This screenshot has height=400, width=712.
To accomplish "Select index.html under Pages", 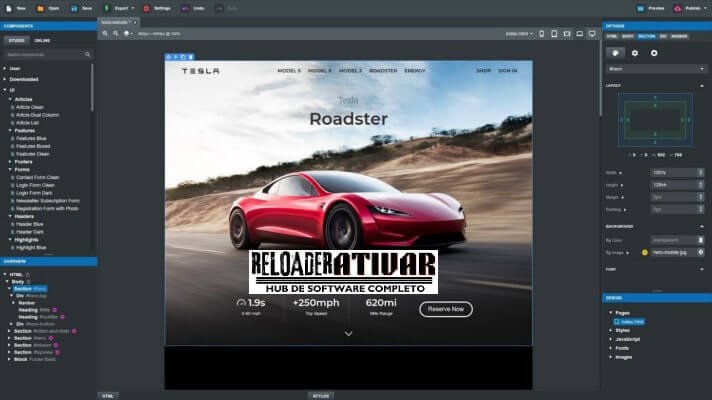I will (x=629, y=322).
